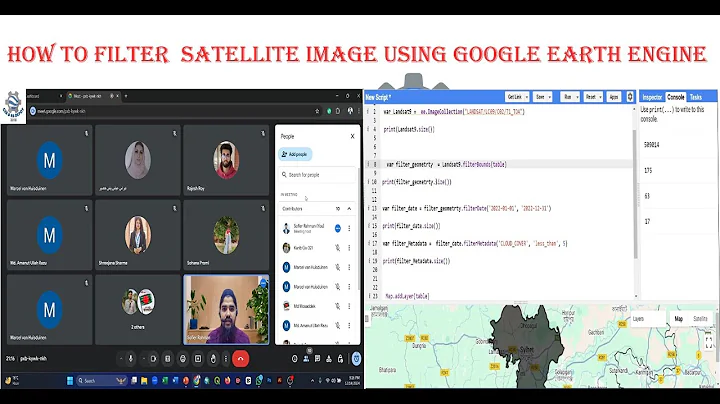The width and height of the screenshot is (720, 404).
Task: Toggle captions in Meet
Action: tap(168, 359)
